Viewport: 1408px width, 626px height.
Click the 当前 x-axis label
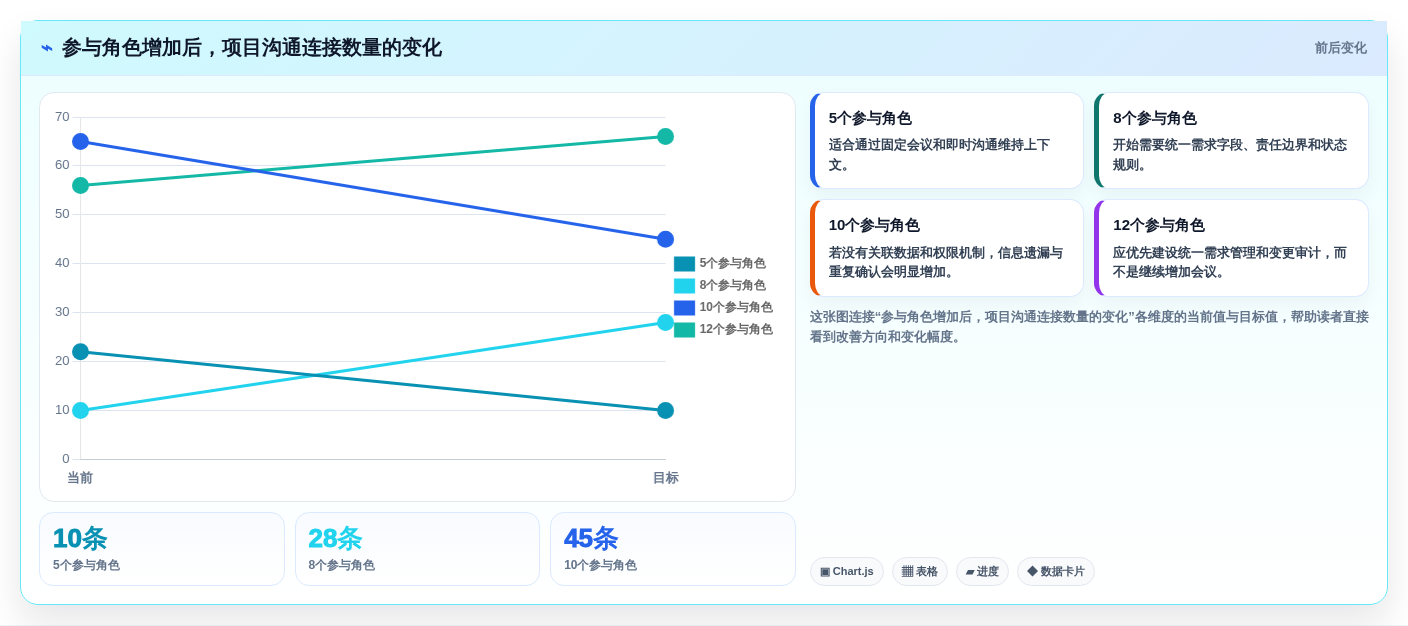80,478
